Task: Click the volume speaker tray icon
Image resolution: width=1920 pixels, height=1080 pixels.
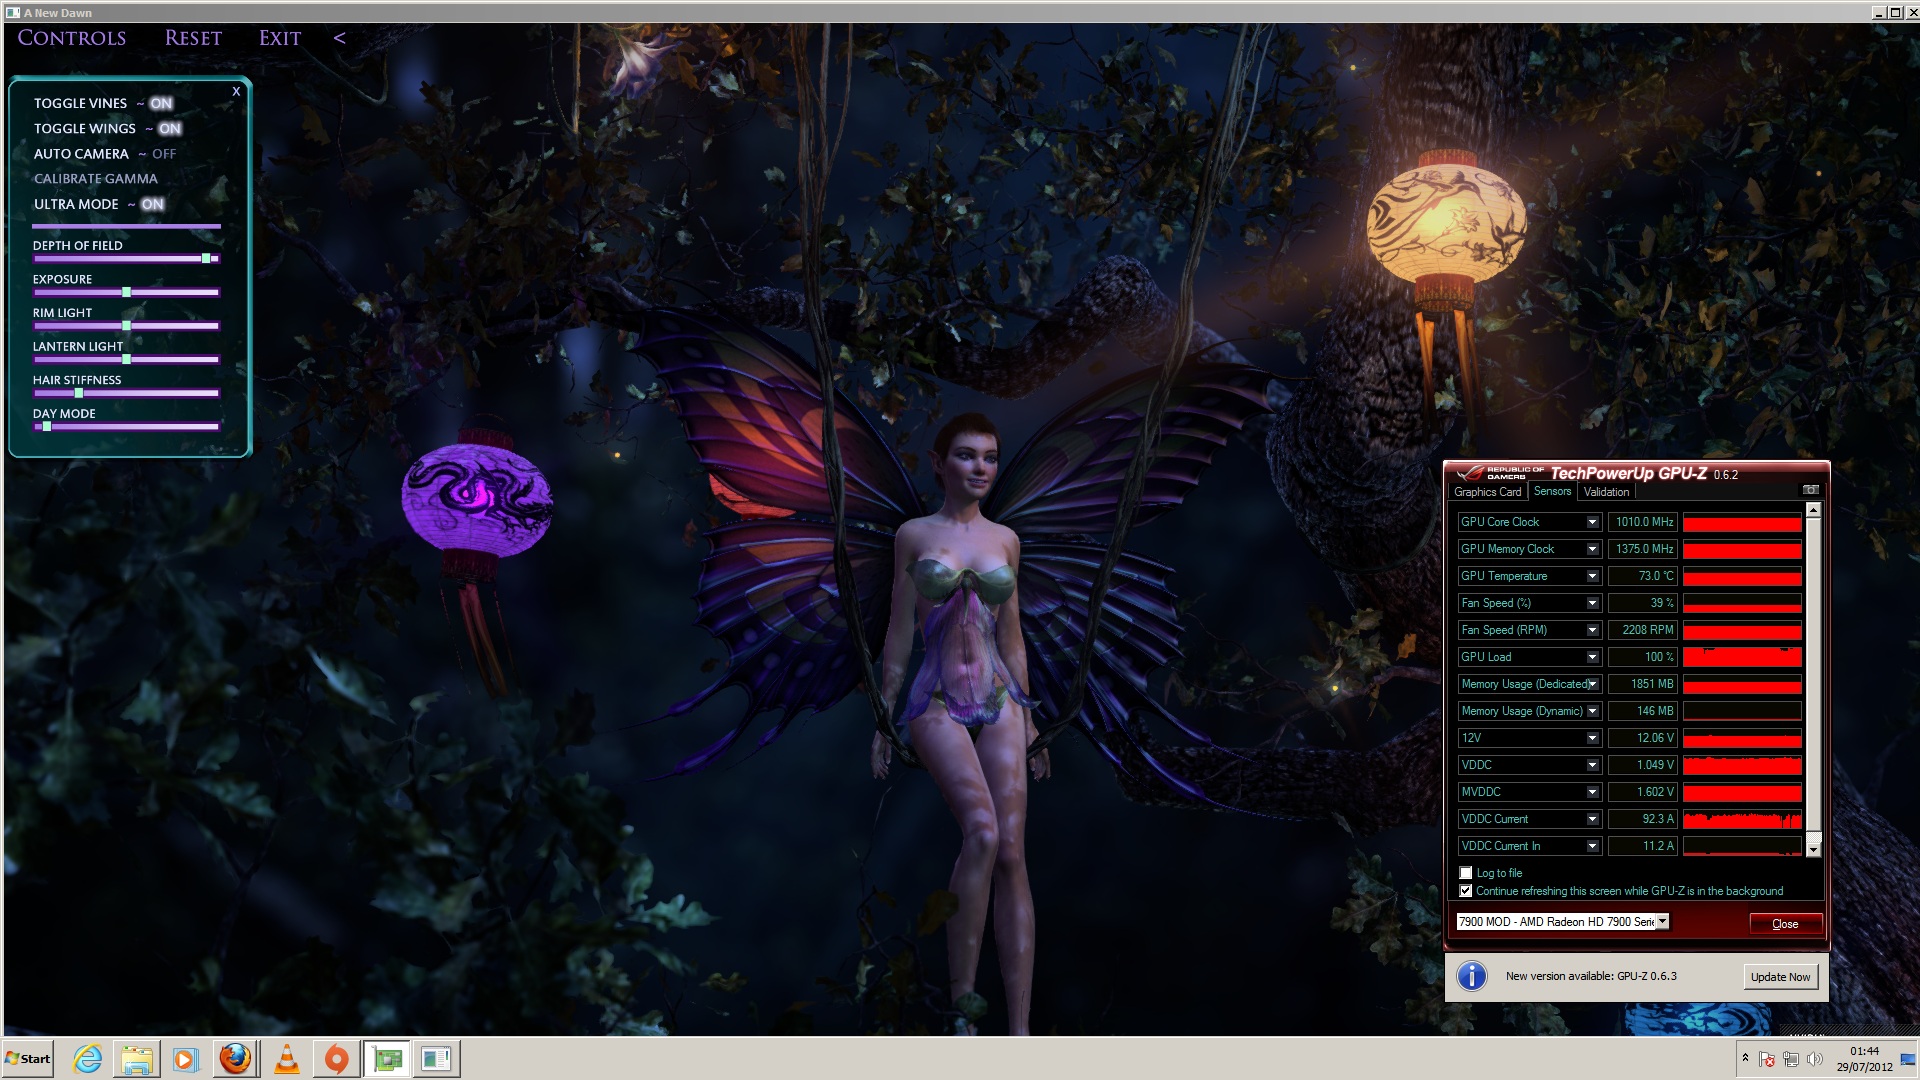Action: [x=1815, y=1059]
